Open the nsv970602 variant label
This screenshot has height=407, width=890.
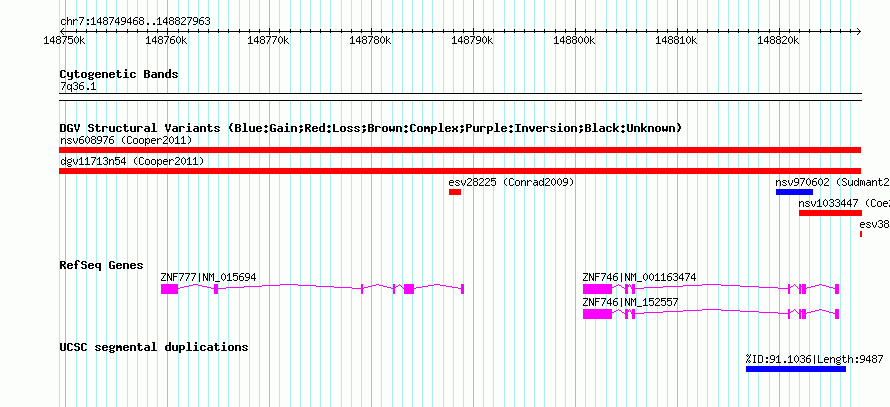[832, 182]
